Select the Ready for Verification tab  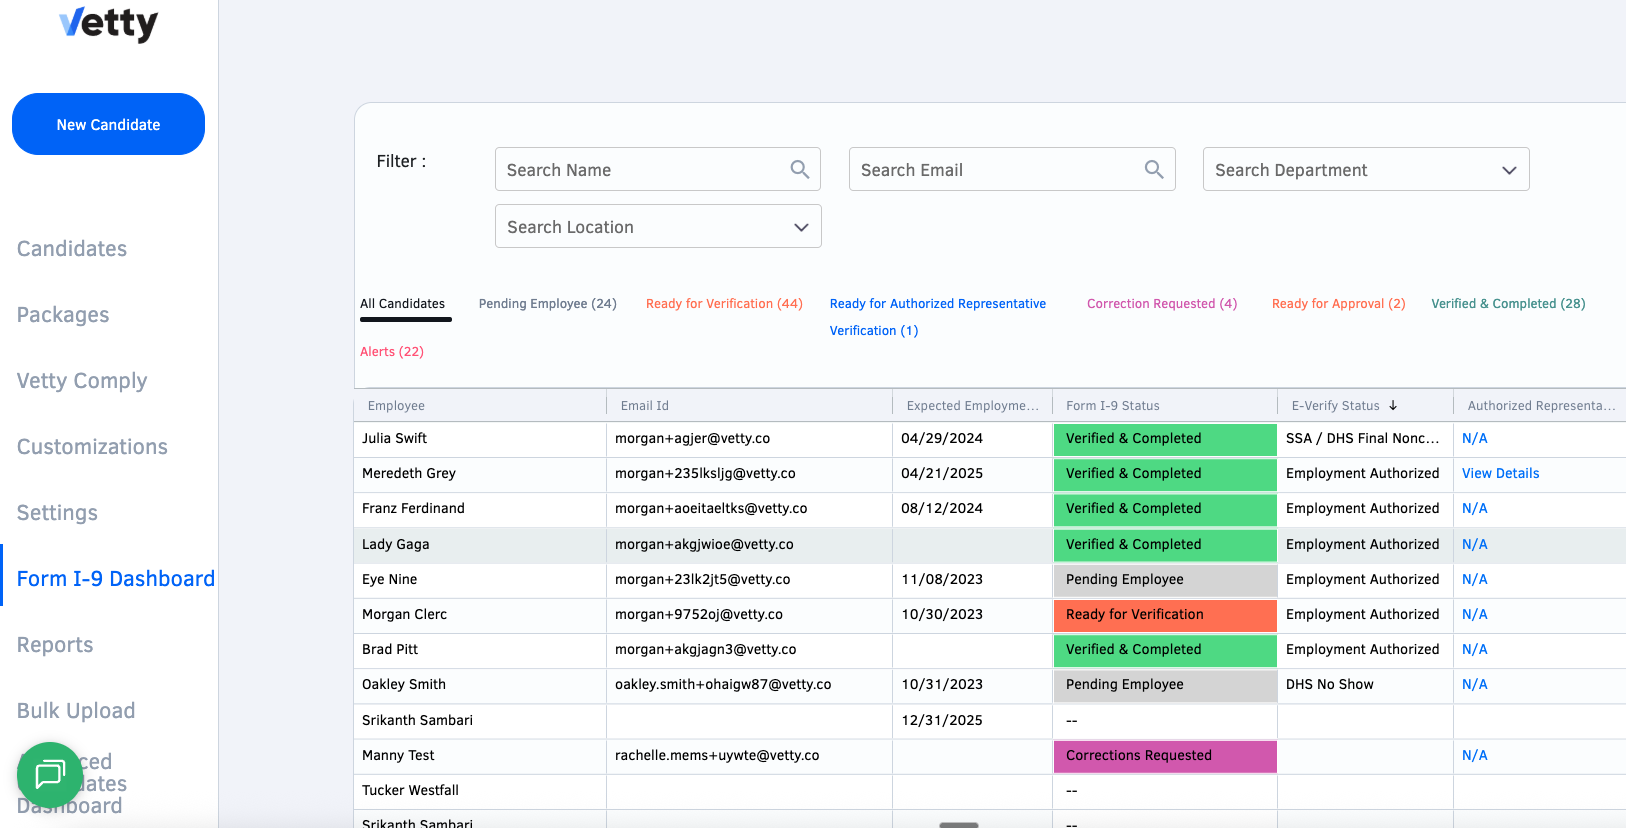tap(723, 304)
